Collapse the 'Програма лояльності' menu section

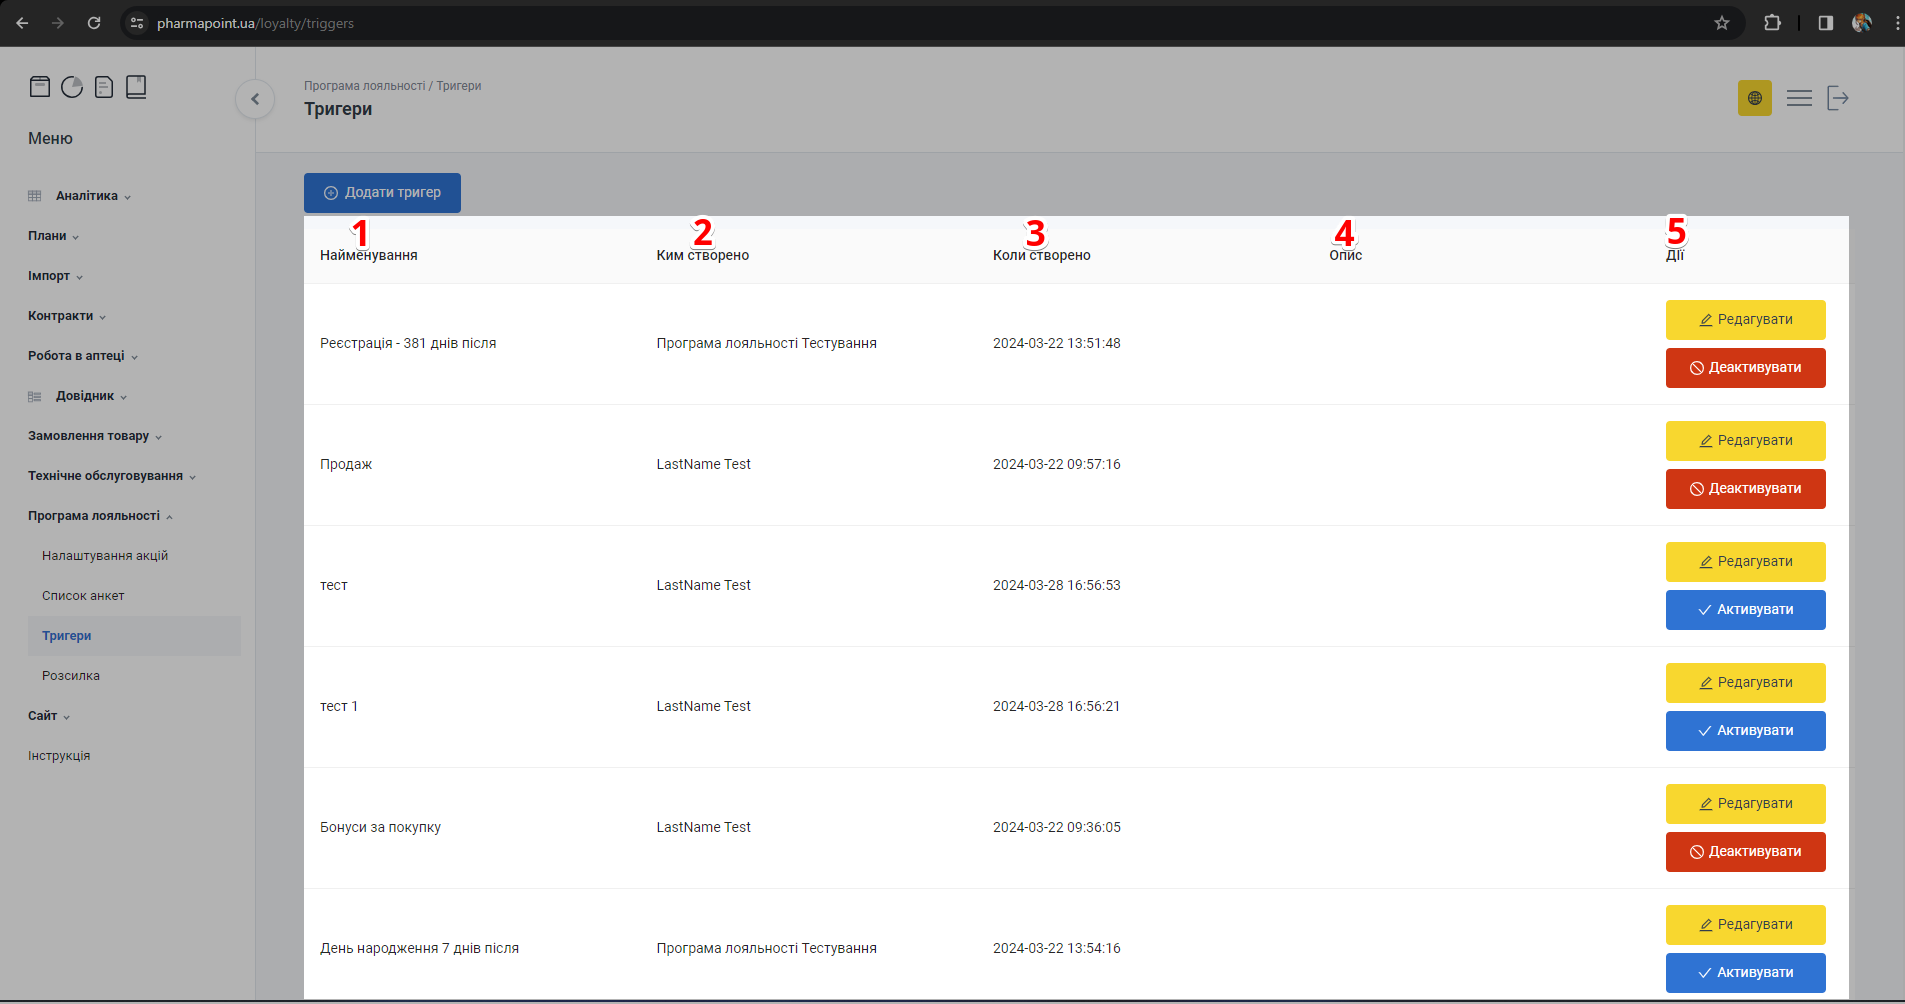click(100, 516)
